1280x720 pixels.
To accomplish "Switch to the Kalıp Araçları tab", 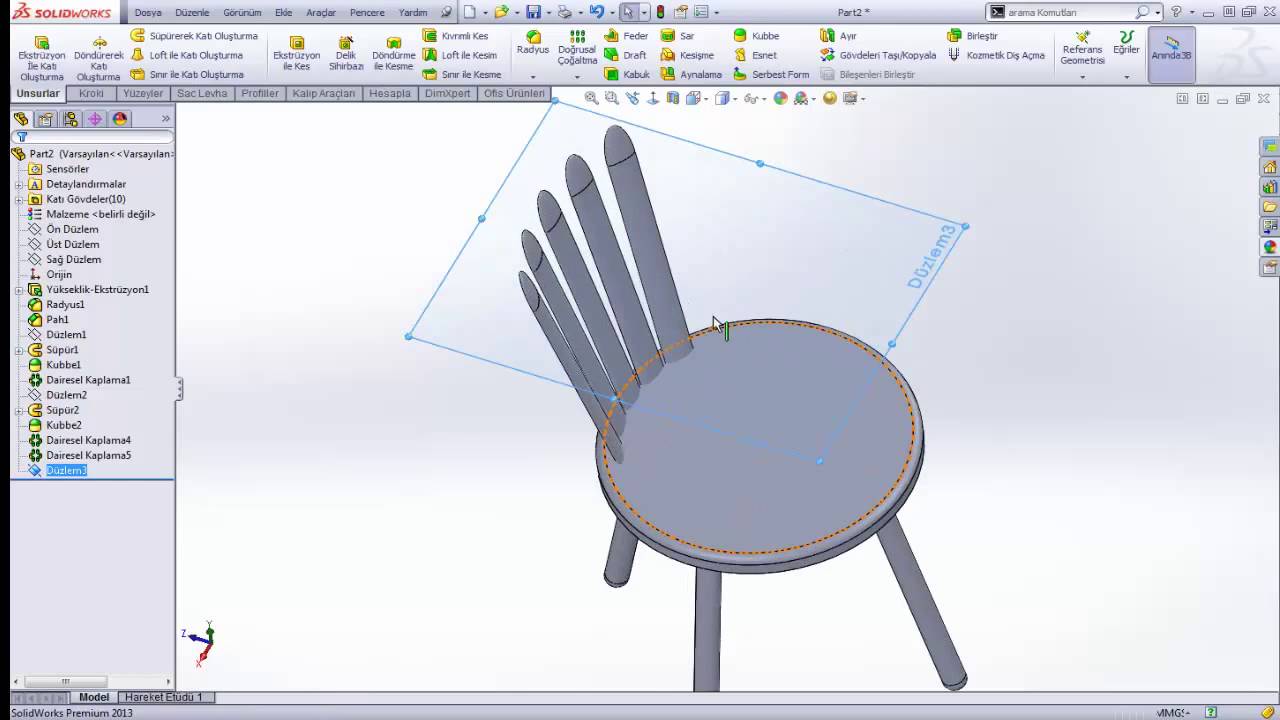I will 324,93.
